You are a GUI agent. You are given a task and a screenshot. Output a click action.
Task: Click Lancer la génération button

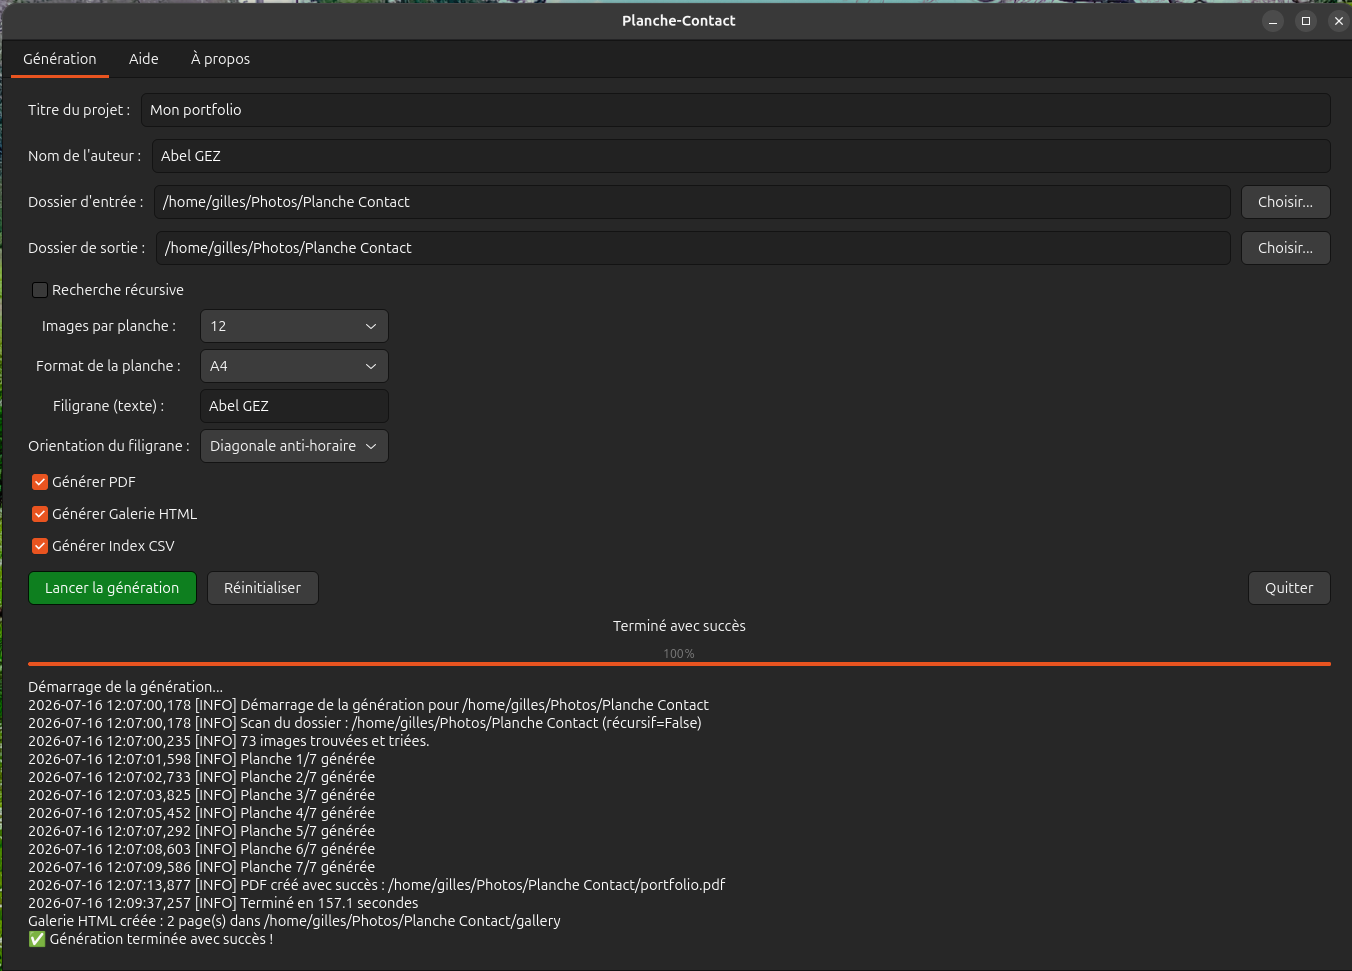pos(112,588)
